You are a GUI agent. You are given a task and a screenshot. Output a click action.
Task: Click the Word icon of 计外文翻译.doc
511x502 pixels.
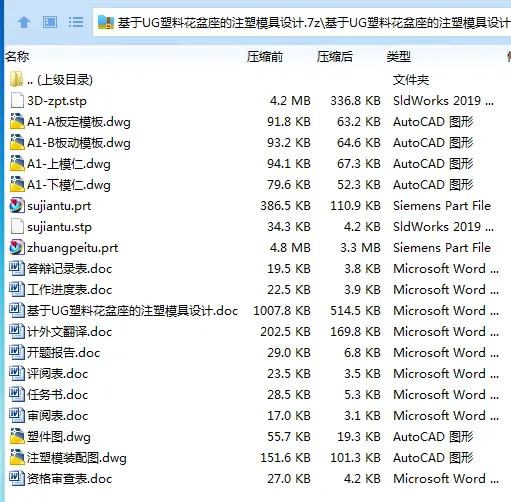17,332
